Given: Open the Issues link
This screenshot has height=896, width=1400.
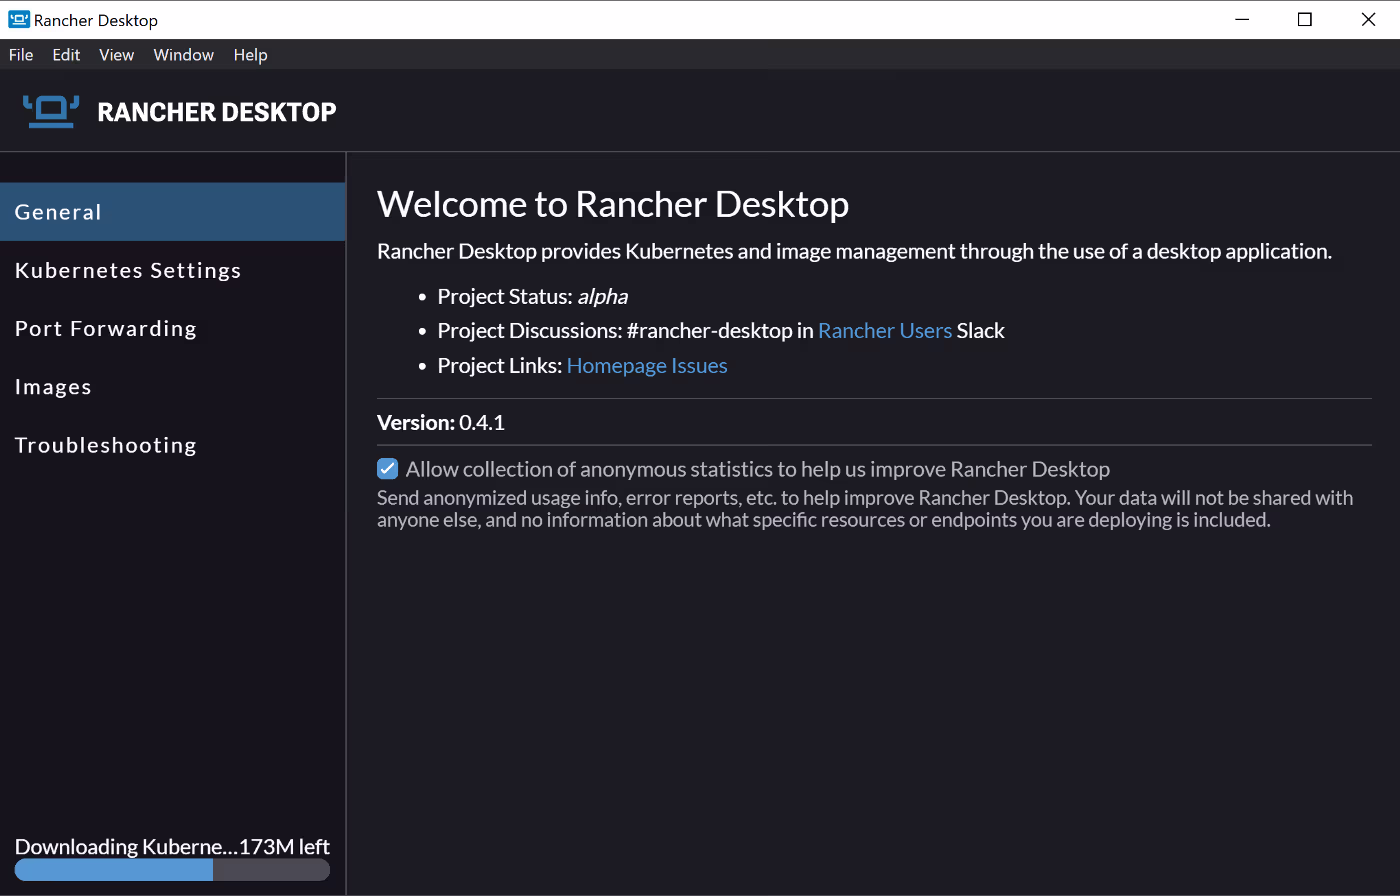Looking at the screenshot, I should click(700, 365).
